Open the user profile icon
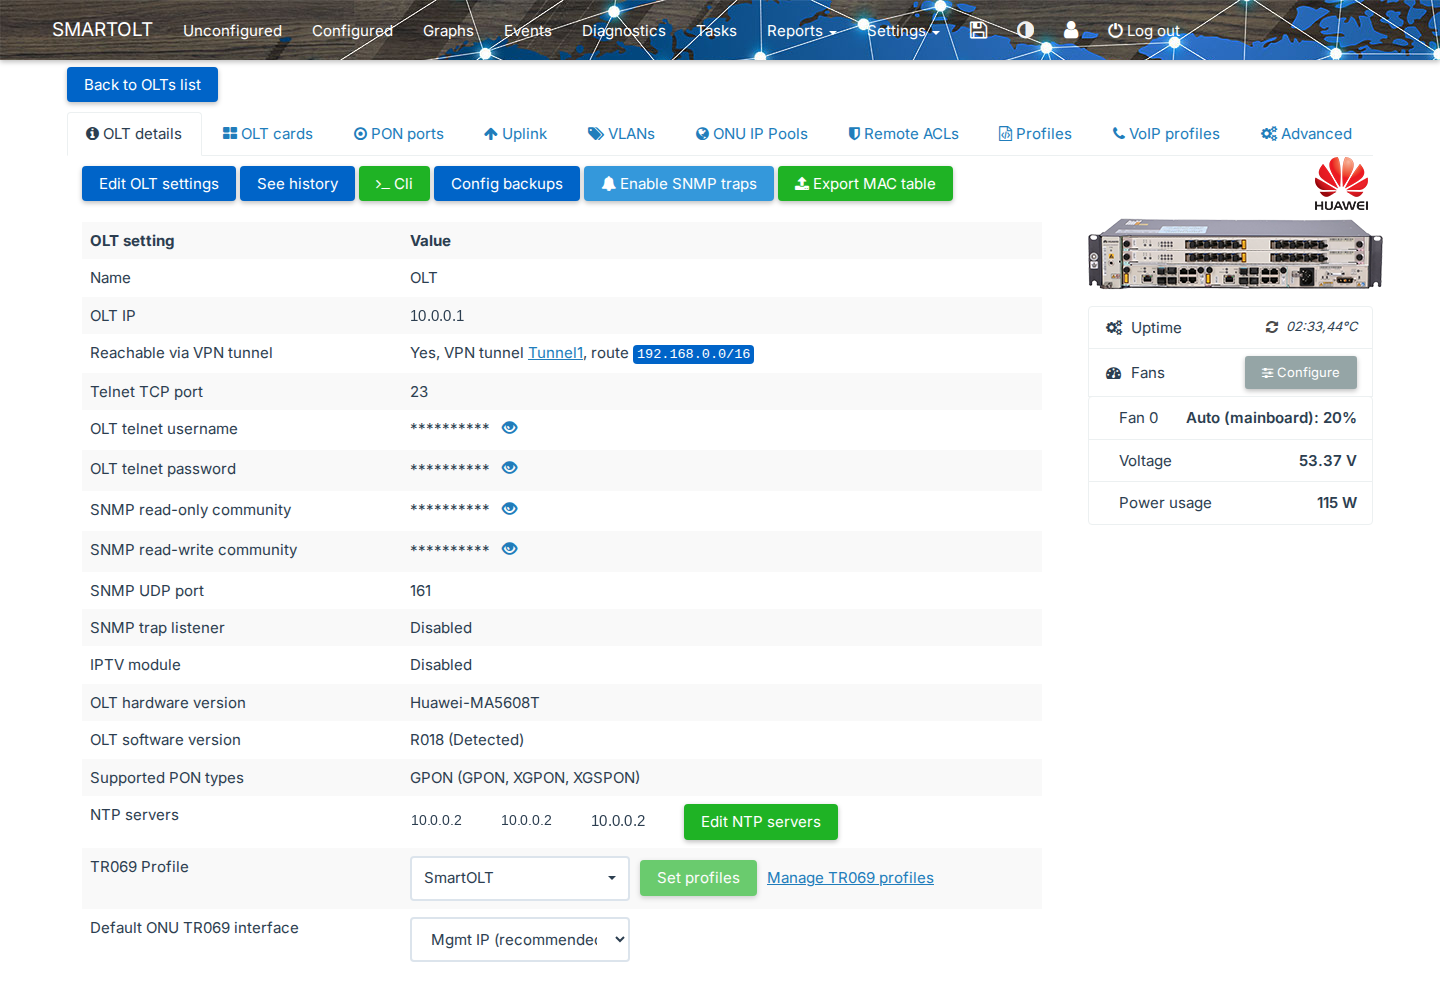The width and height of the screenshot is (1440, 986). tap(1071, 30)
